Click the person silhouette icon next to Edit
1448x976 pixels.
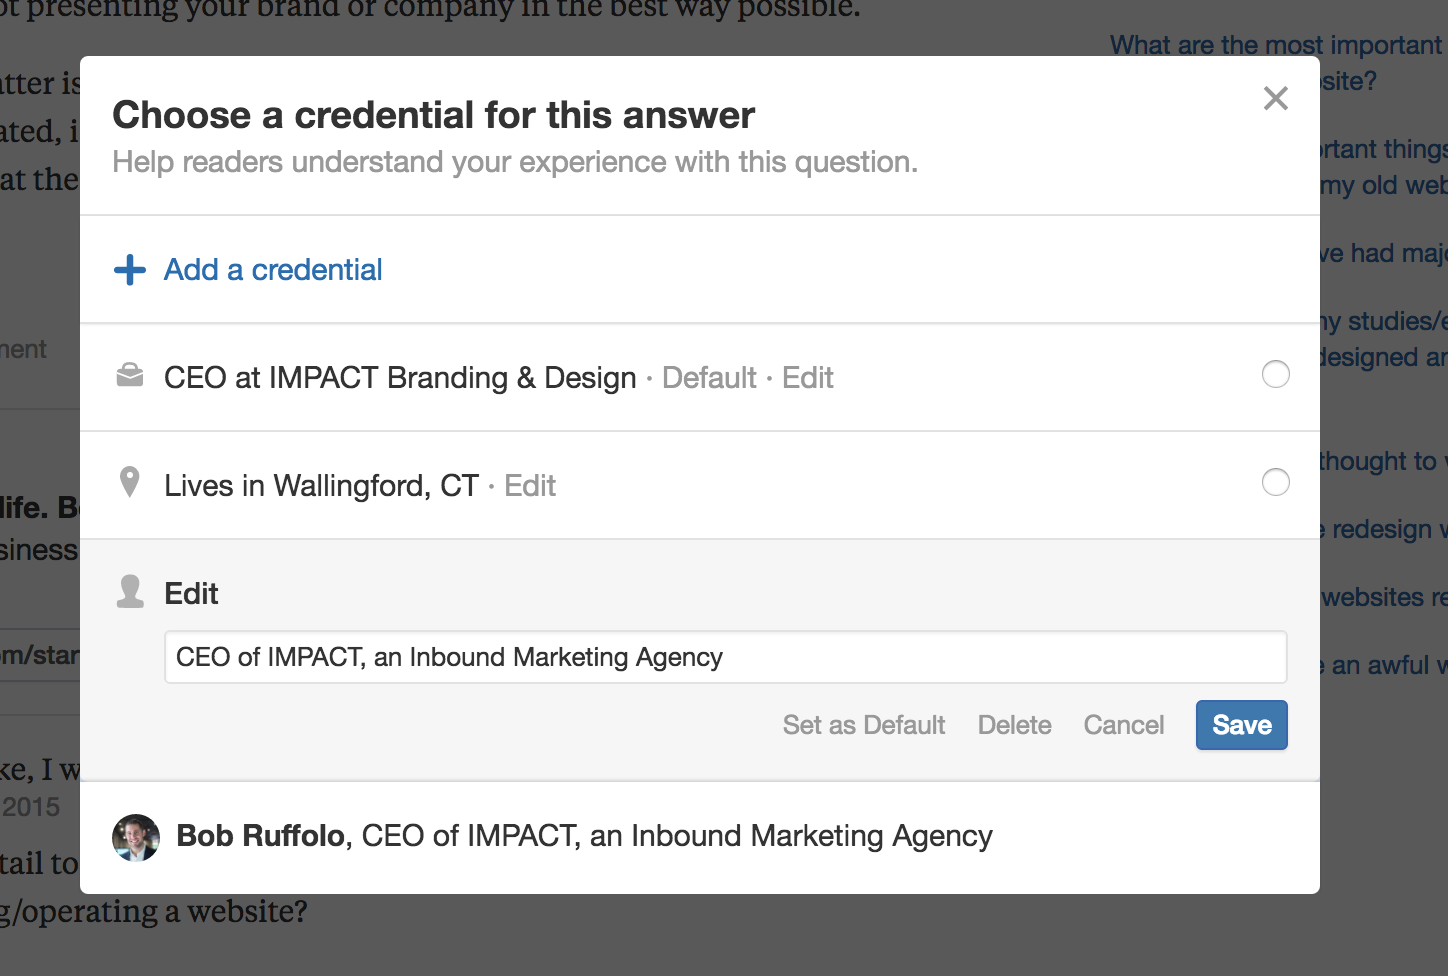(x=130, y=591)
